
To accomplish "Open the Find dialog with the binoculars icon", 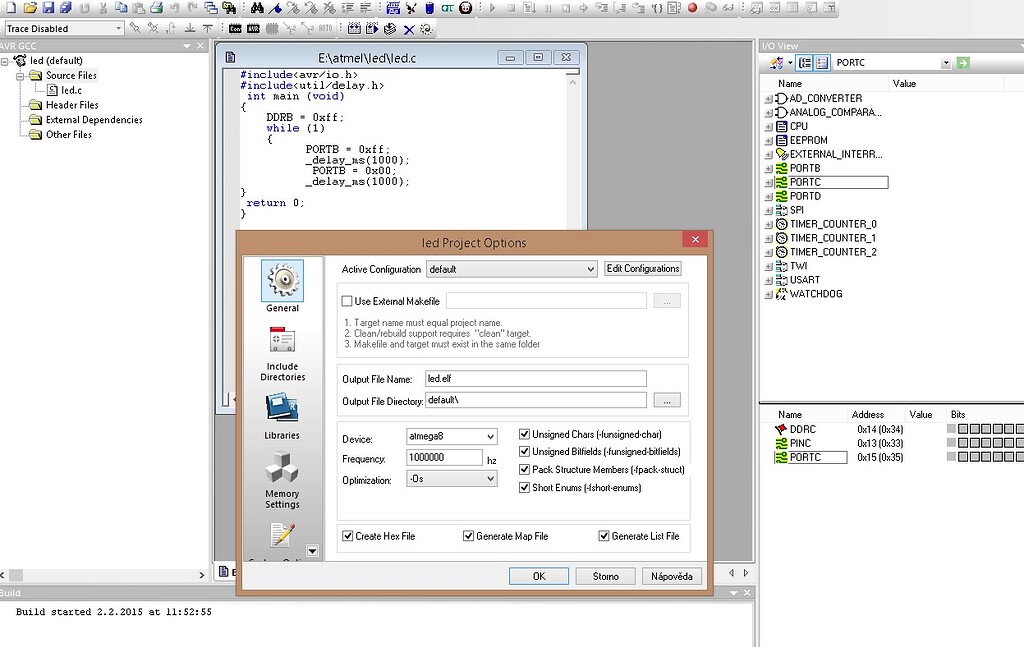I will pos(257,8).
